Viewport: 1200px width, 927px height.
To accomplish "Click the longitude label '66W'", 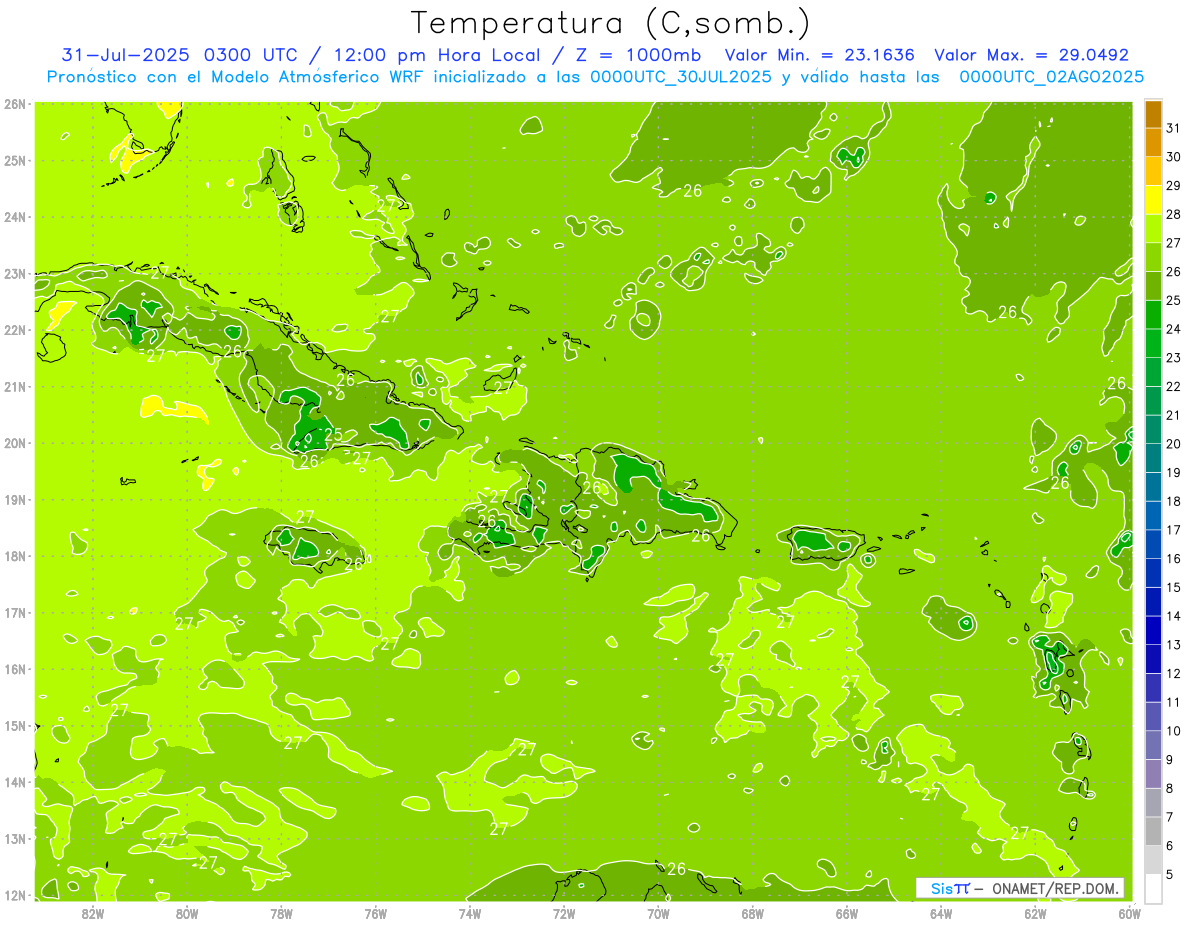I will tap(847, 913).
